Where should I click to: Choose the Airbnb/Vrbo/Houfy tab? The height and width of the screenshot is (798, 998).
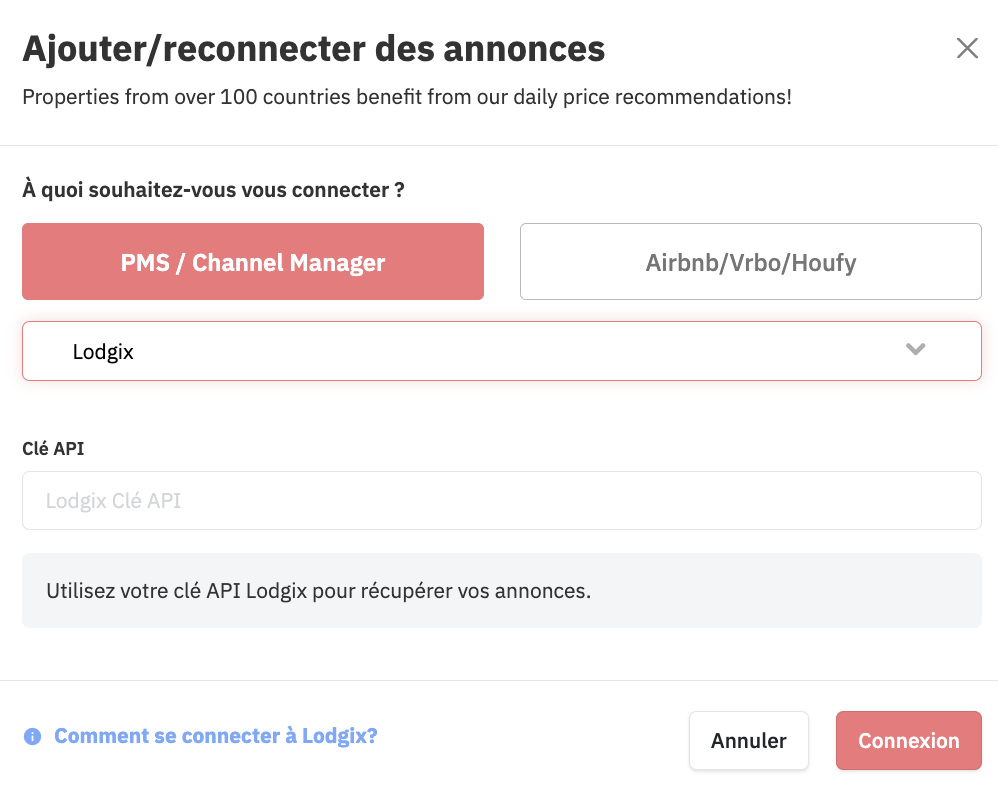(x=750, y=262)
